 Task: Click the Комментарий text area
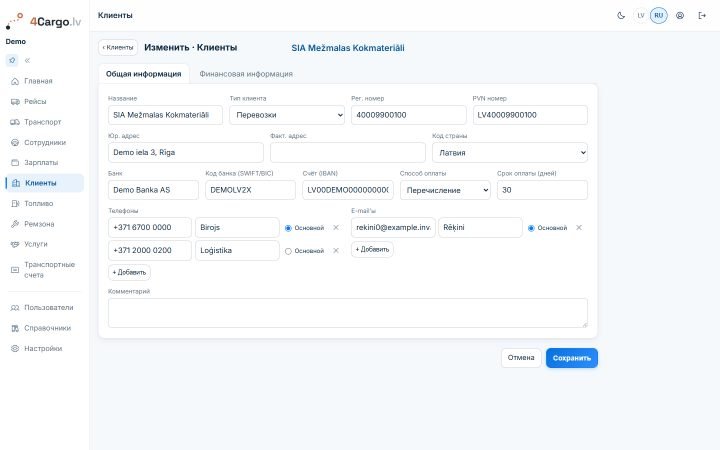(x=348, y=313)
